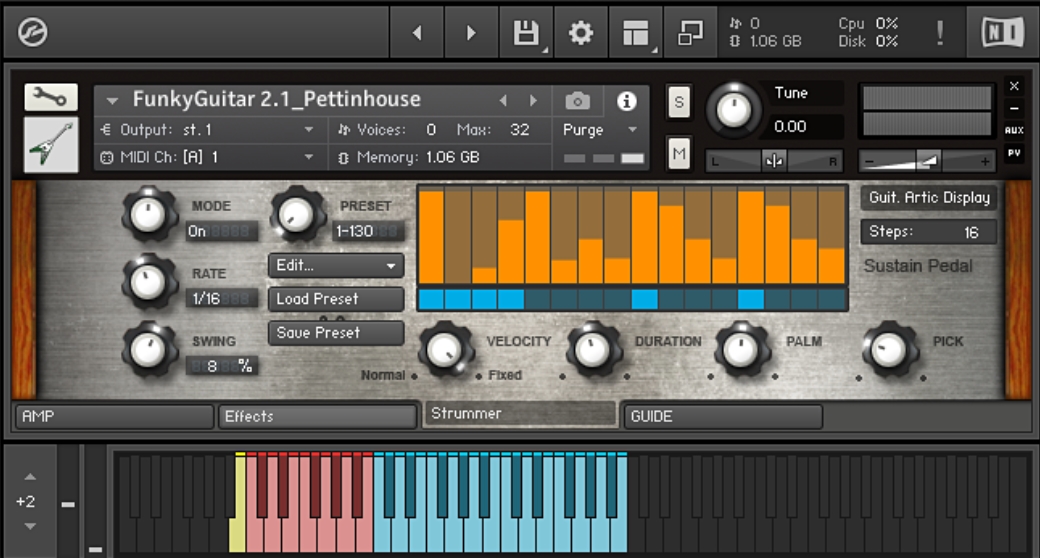Viewport: 1040px width, 558px height.
Task: Click the Max voices 32 value
Action: coord(519,130)
